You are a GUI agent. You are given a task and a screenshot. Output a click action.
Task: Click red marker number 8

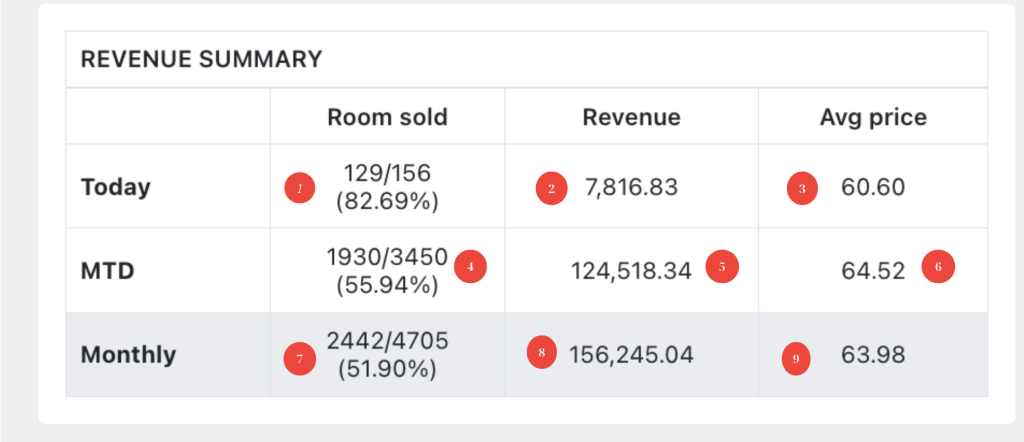[x=543, y=352]
